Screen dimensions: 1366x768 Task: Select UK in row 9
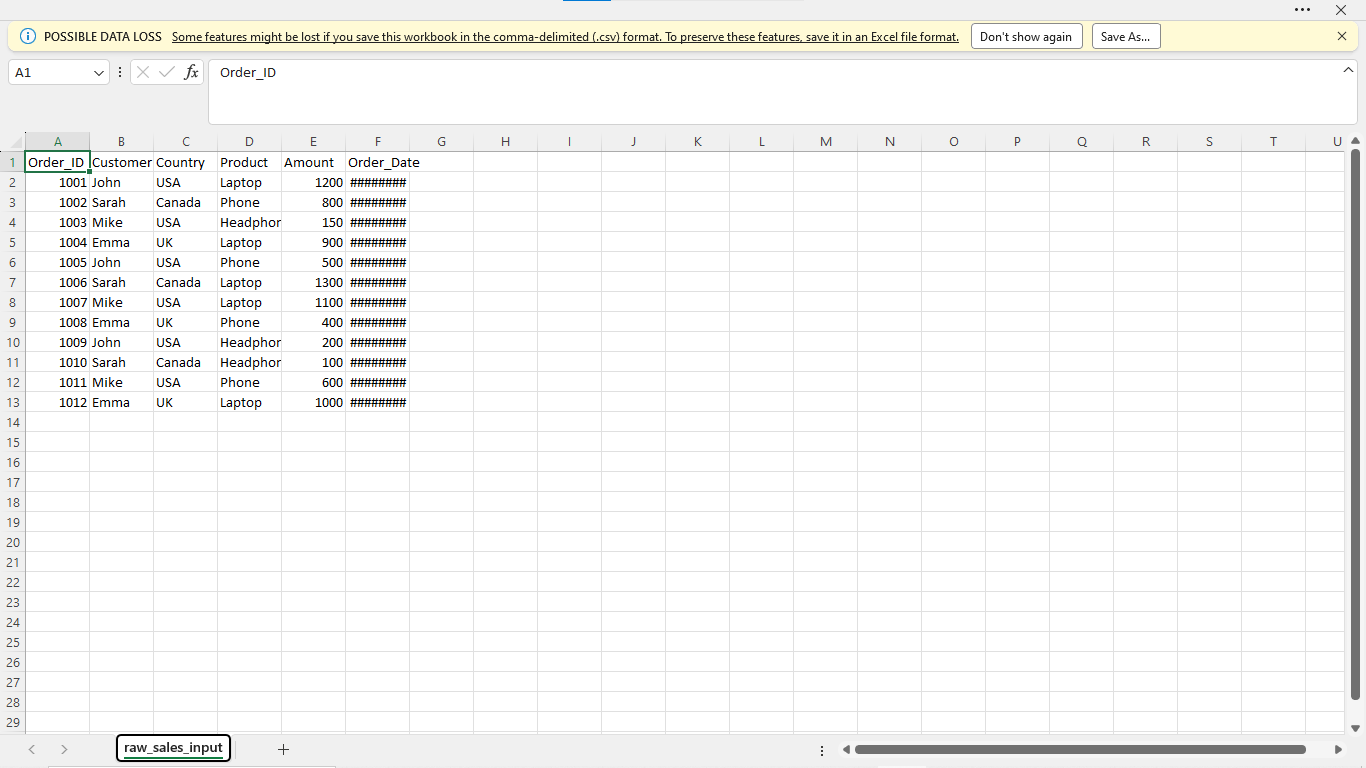(x=186, y=322)
